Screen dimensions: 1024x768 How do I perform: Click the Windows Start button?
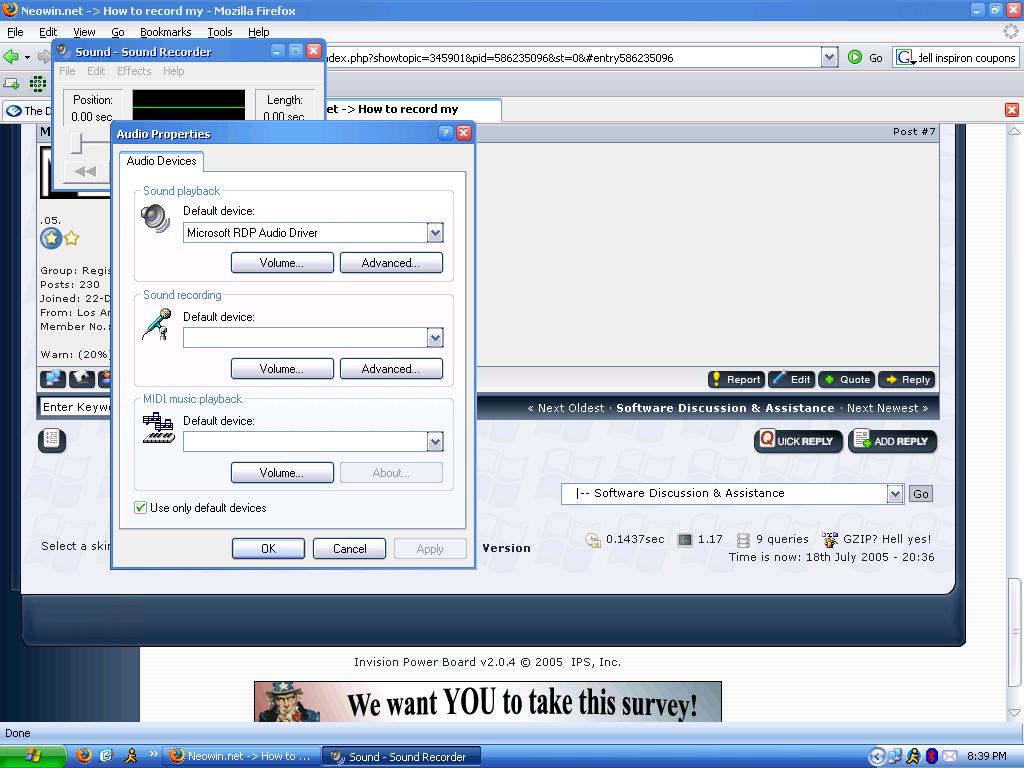[33, 756]
